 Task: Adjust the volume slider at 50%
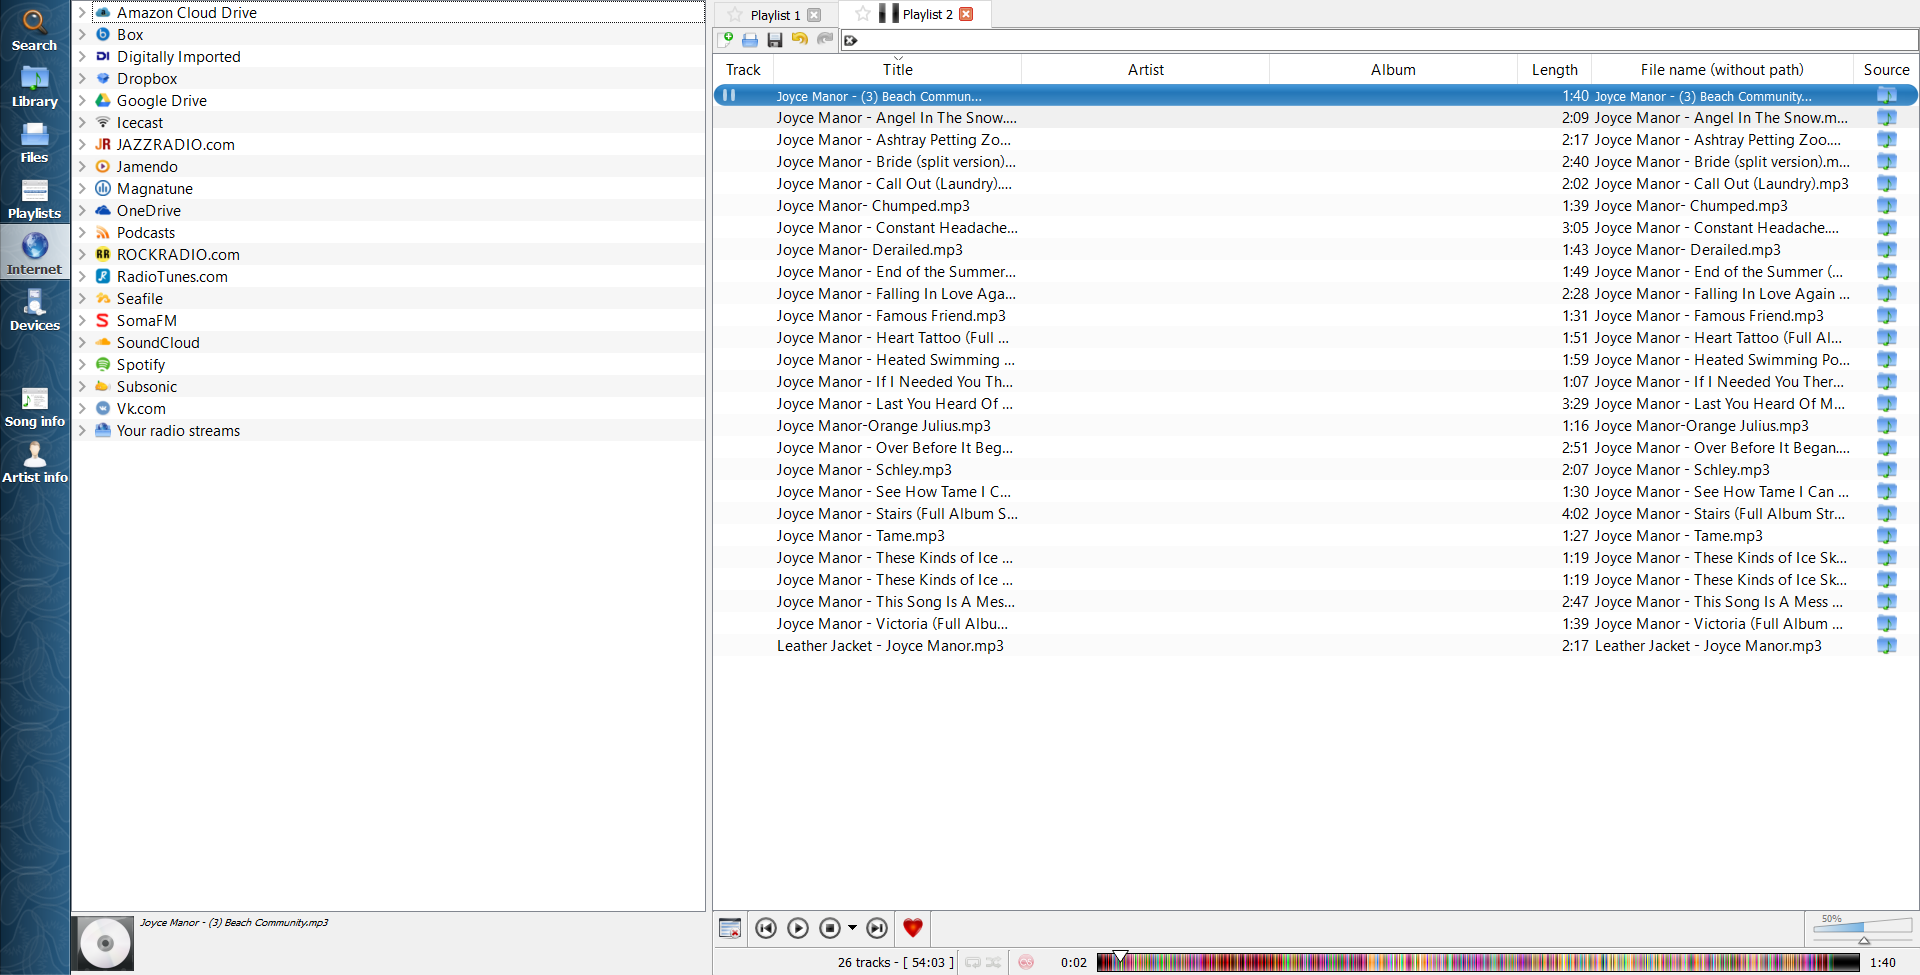click(x=1862, y=928)
